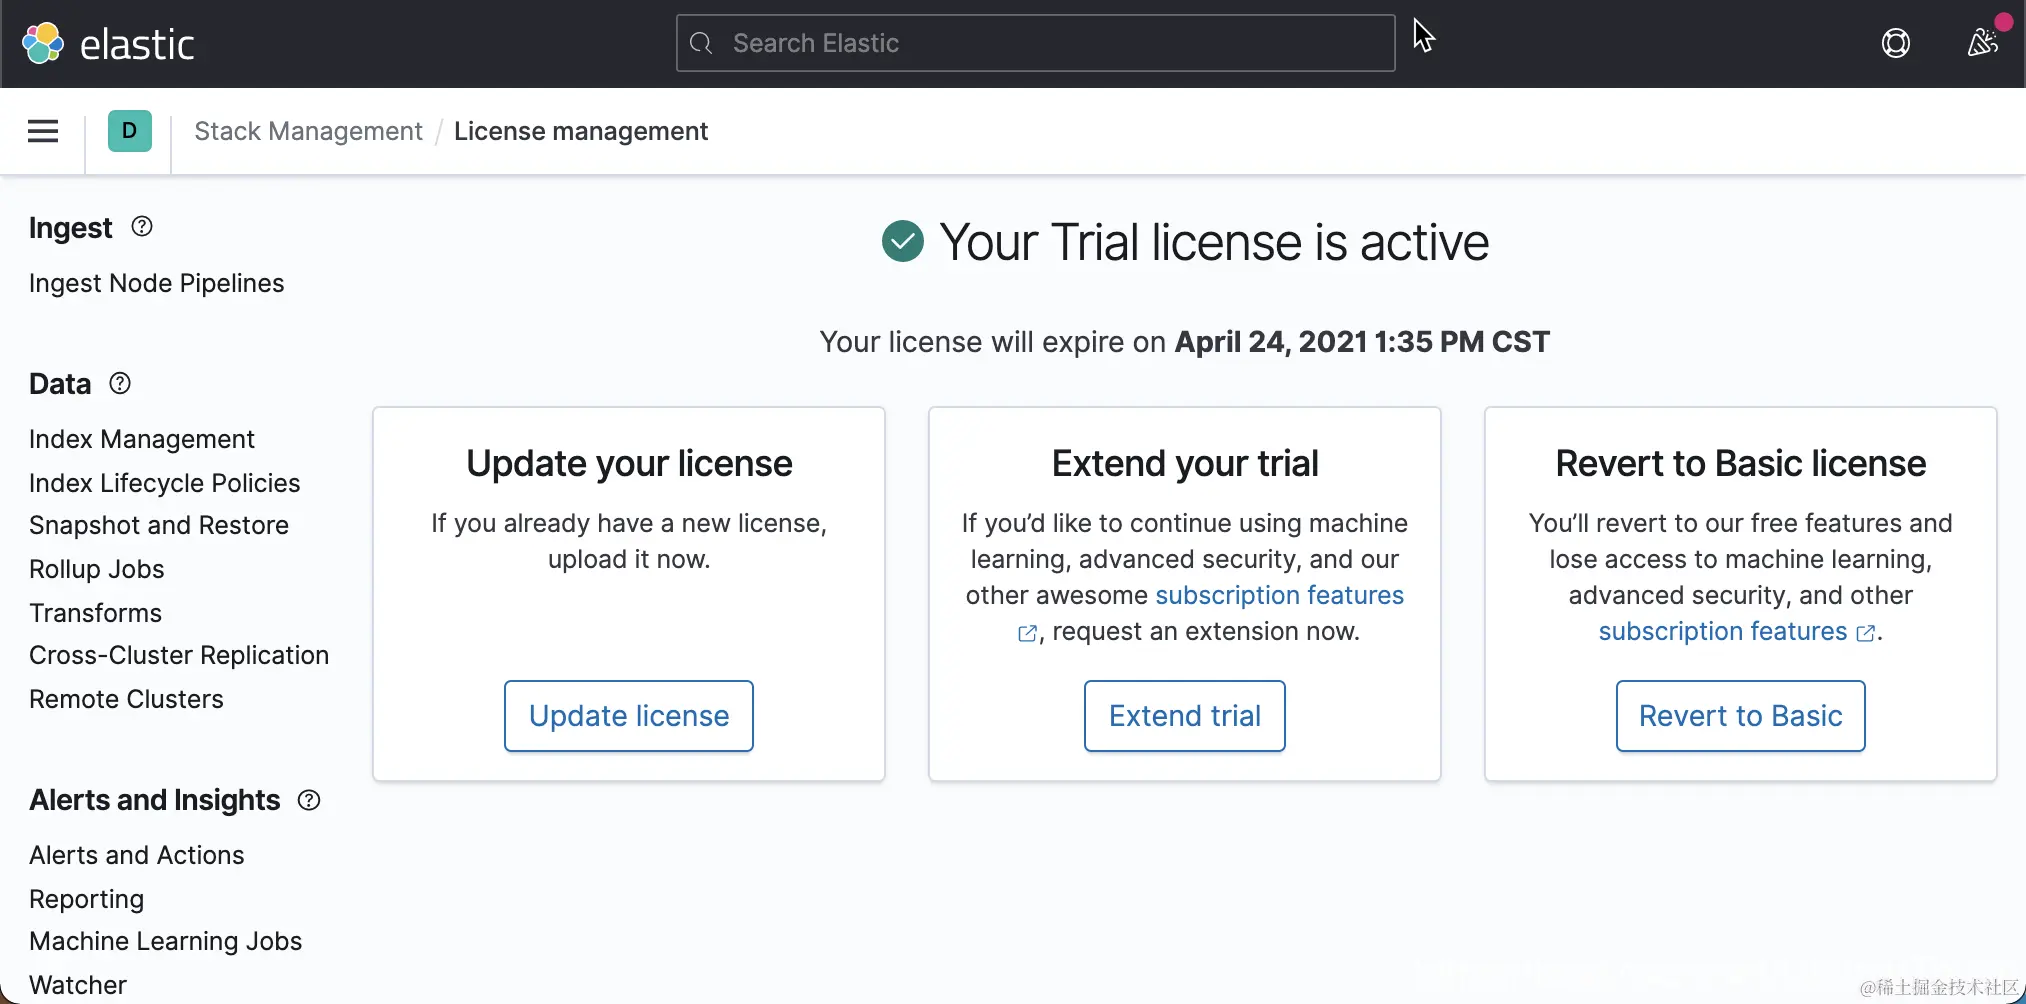Screen dimensions: 2026x1004
Task: Go to Stack Management breadcrumb
Action: [x=308, y=131]
